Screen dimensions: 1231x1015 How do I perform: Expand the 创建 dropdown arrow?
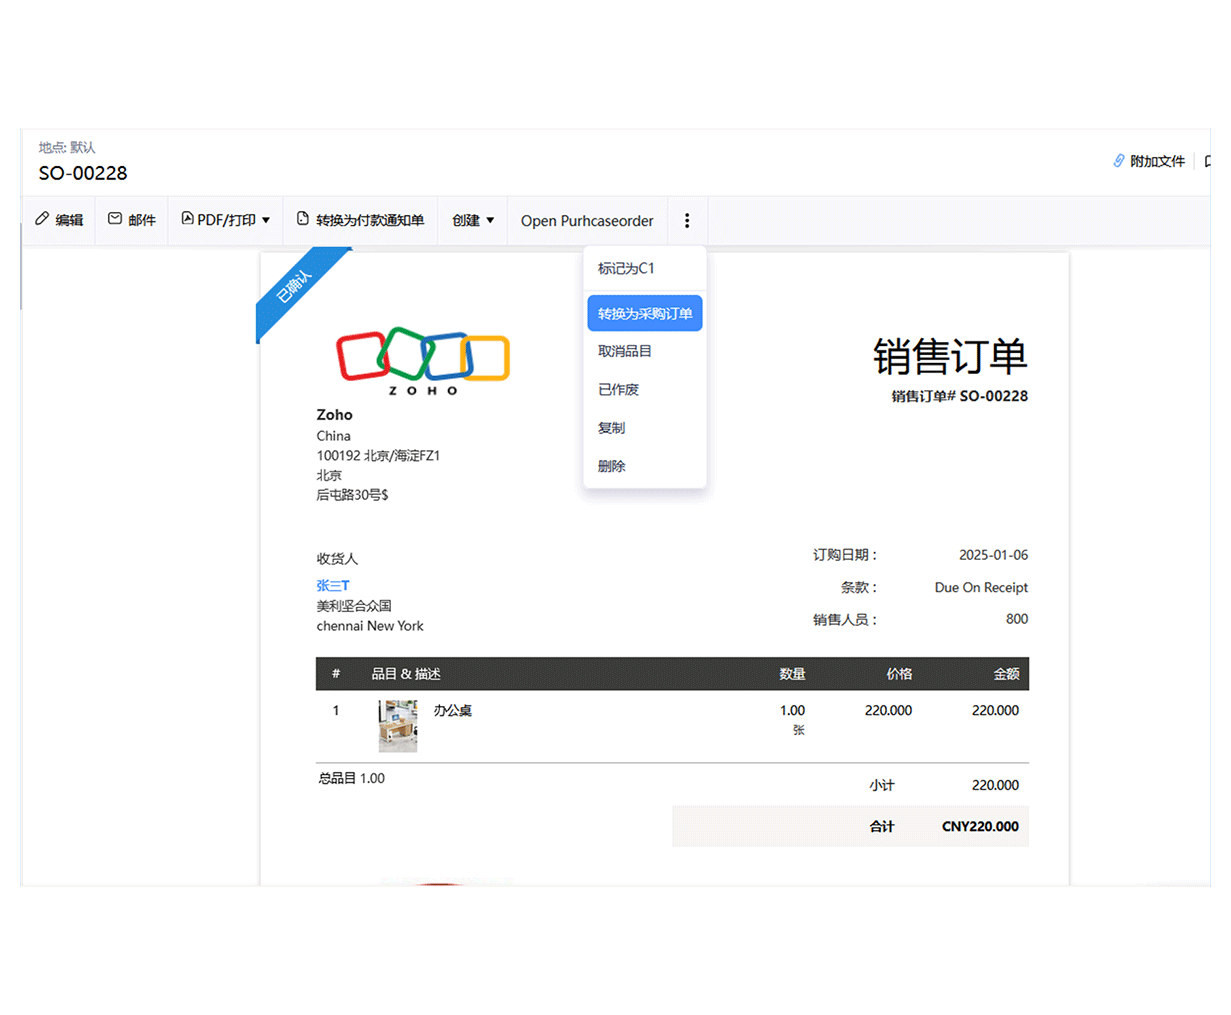click(x=490, y=220)
